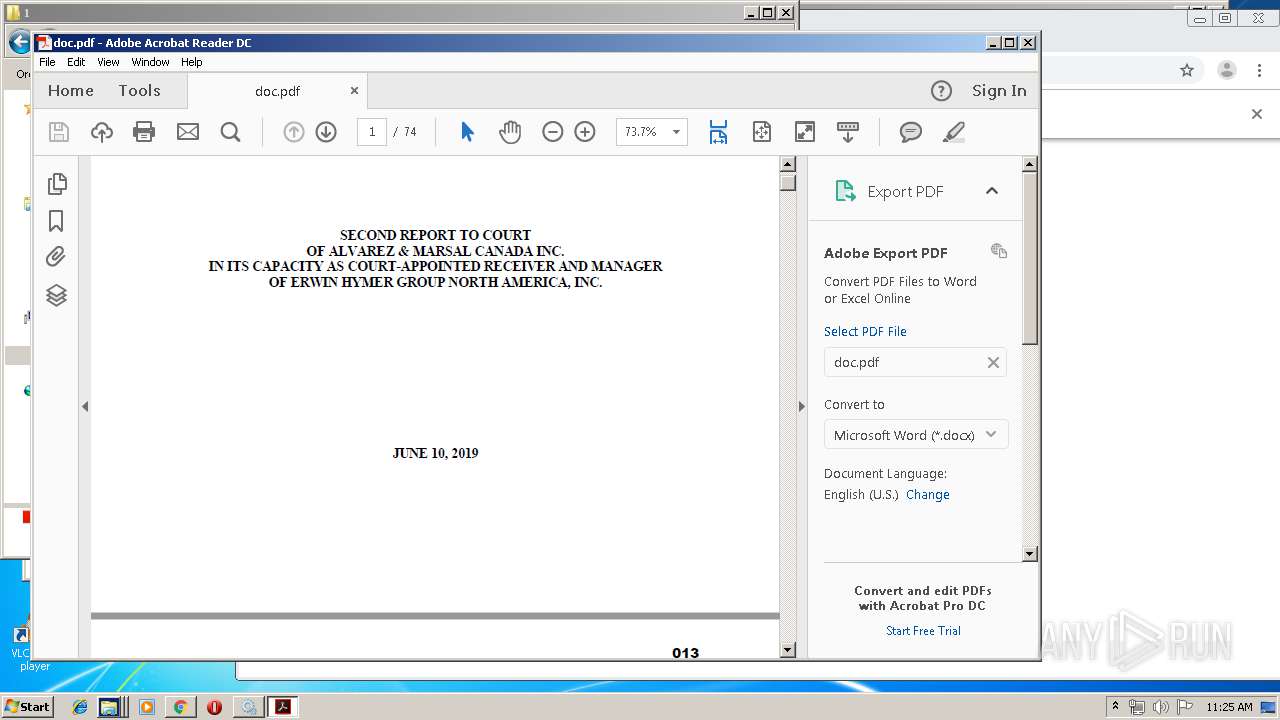This screenshot has width=1280, height=720.
Task: Print the document with the printer icon
Action: [x=144, y=132]
